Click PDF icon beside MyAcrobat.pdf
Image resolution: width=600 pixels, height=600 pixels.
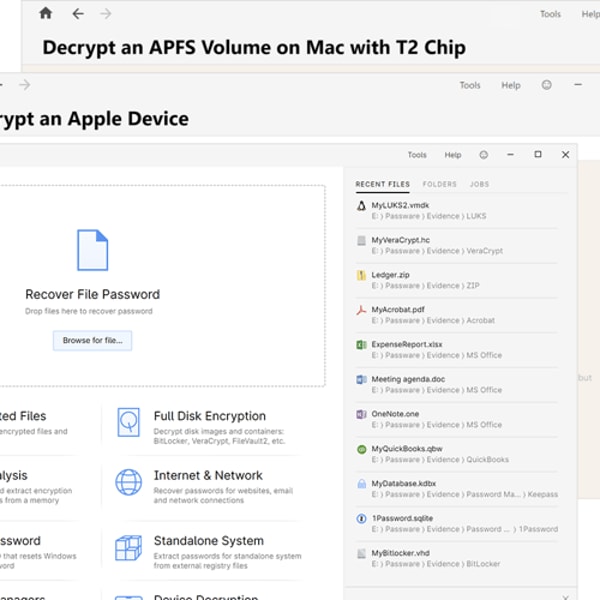pyautogui.click(x=361, y=310)
